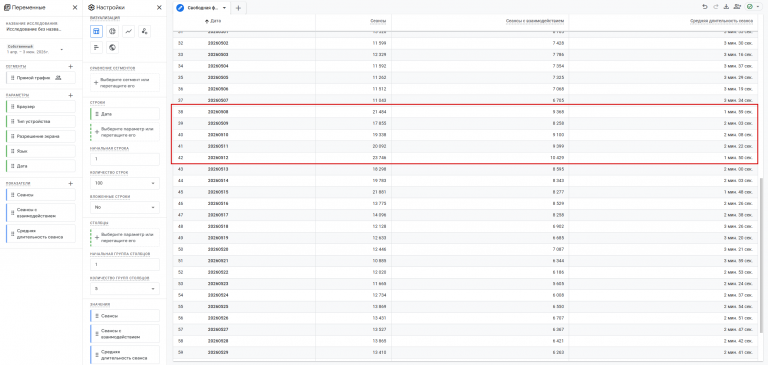Click the segment comparison drop zone
The height and width of the screenshot is (365, 768).
pos(124,82)
